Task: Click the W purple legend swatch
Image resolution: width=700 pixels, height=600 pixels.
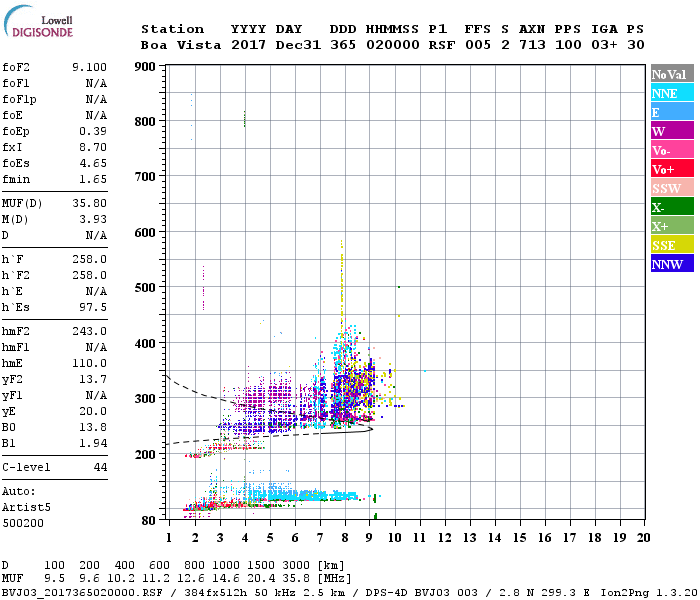Action: pos(672,130)
